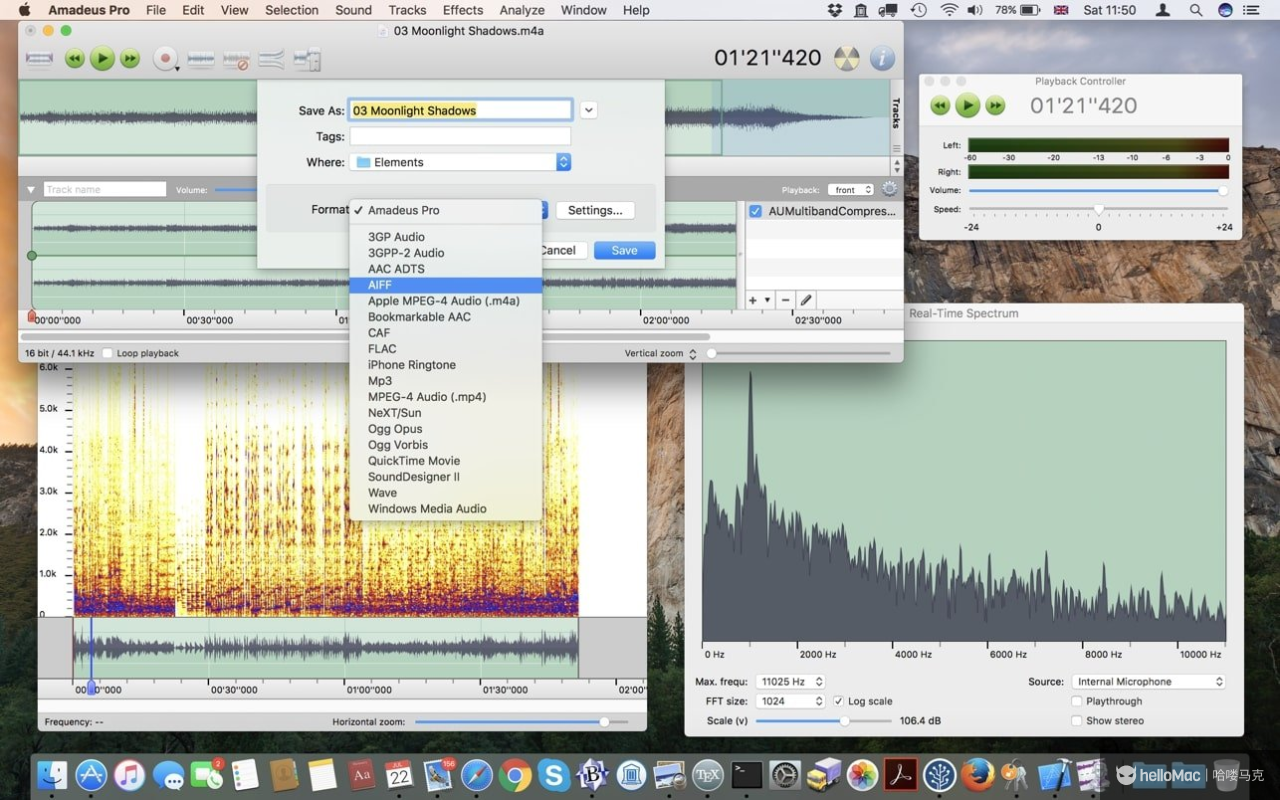This screenshot has width=1280, height=800.
Task: Click the Speed slider handle
Action: (x=1099, y=210)
